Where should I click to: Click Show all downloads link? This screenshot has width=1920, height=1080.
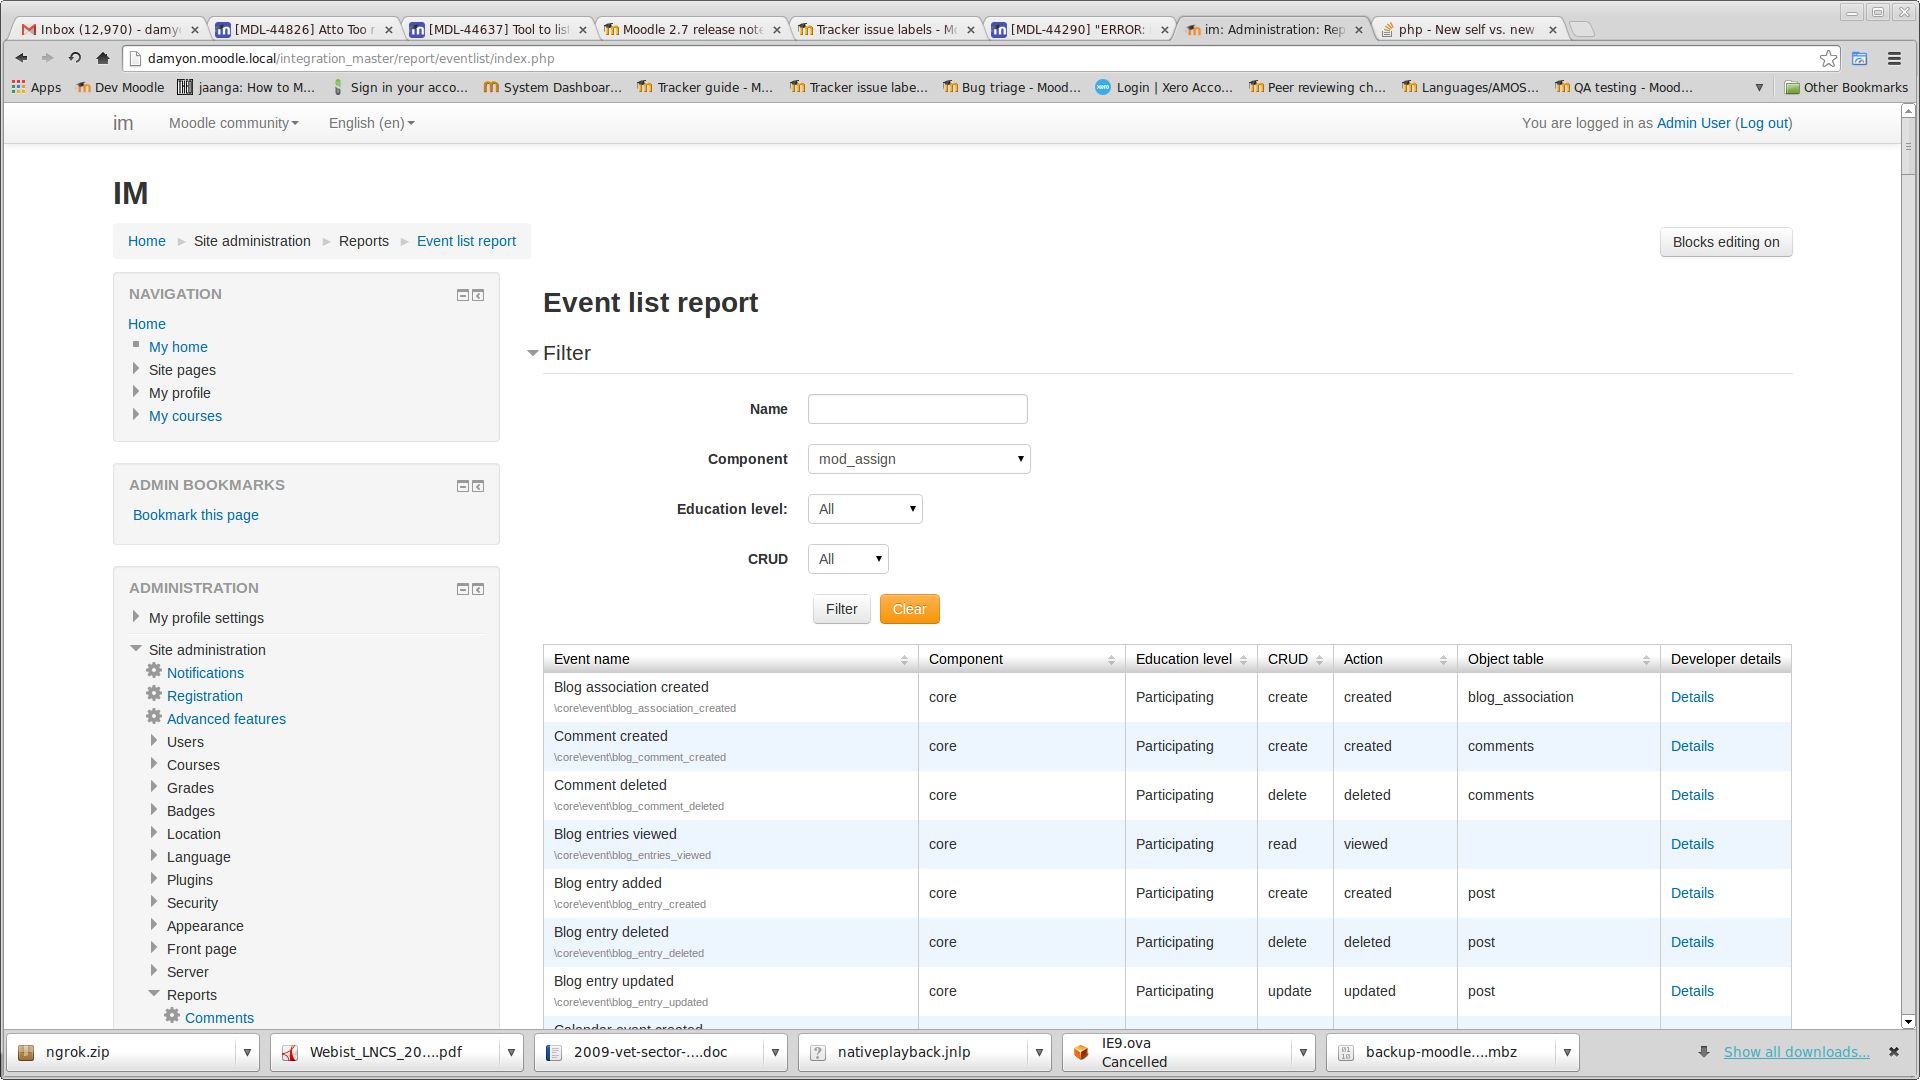pos(1796,1052)
